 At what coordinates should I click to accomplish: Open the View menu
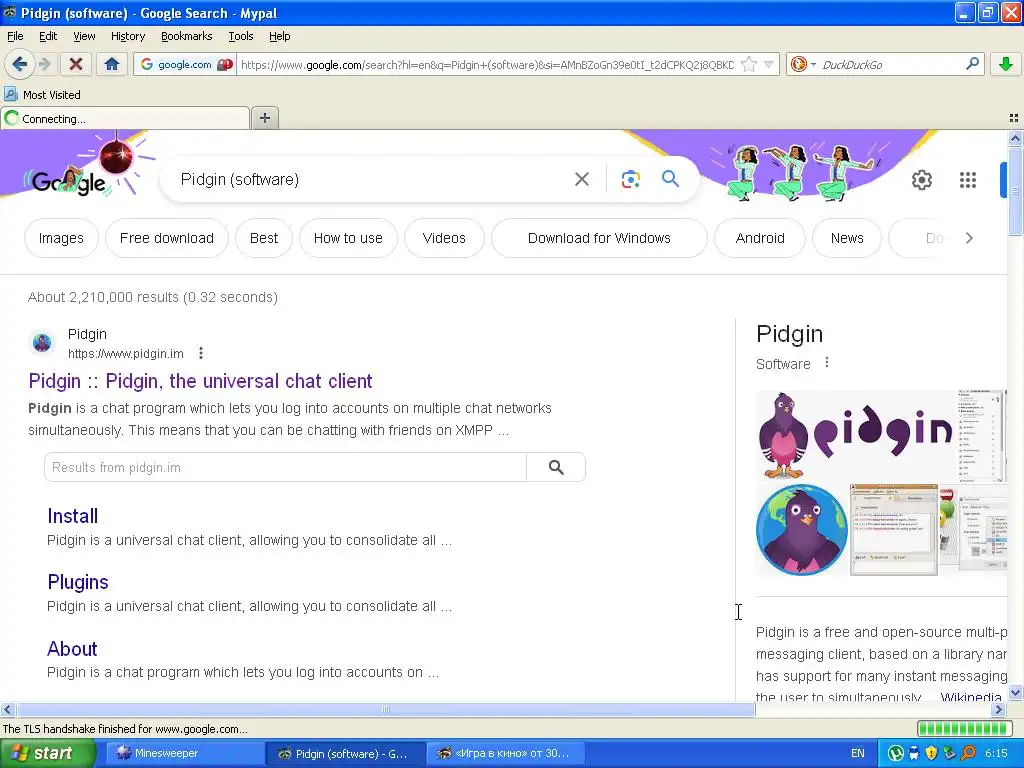point(84,36)
